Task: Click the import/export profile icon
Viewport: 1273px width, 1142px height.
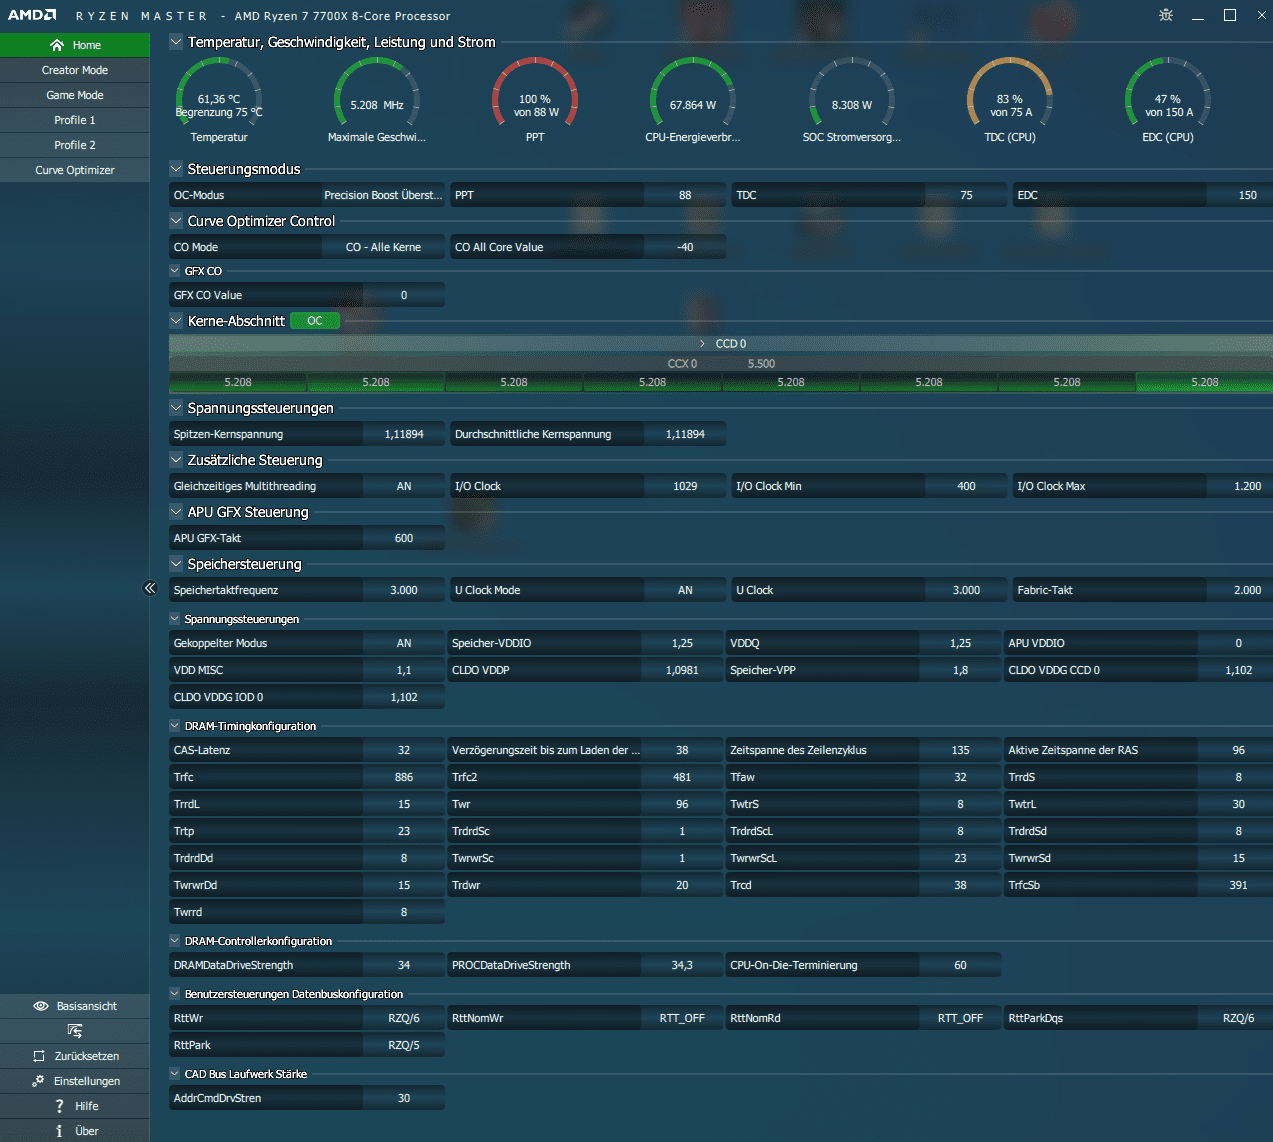Action: 75,1031
